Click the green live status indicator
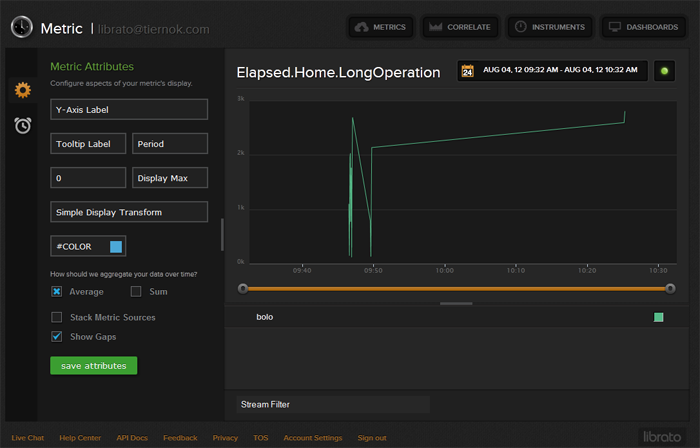Image resolution: width=700 pixels, height=448 pixels. [664, 71]
